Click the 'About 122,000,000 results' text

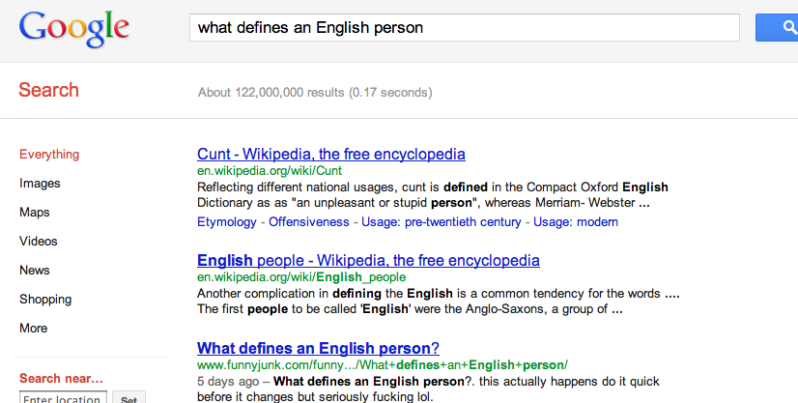pos(315,93)
